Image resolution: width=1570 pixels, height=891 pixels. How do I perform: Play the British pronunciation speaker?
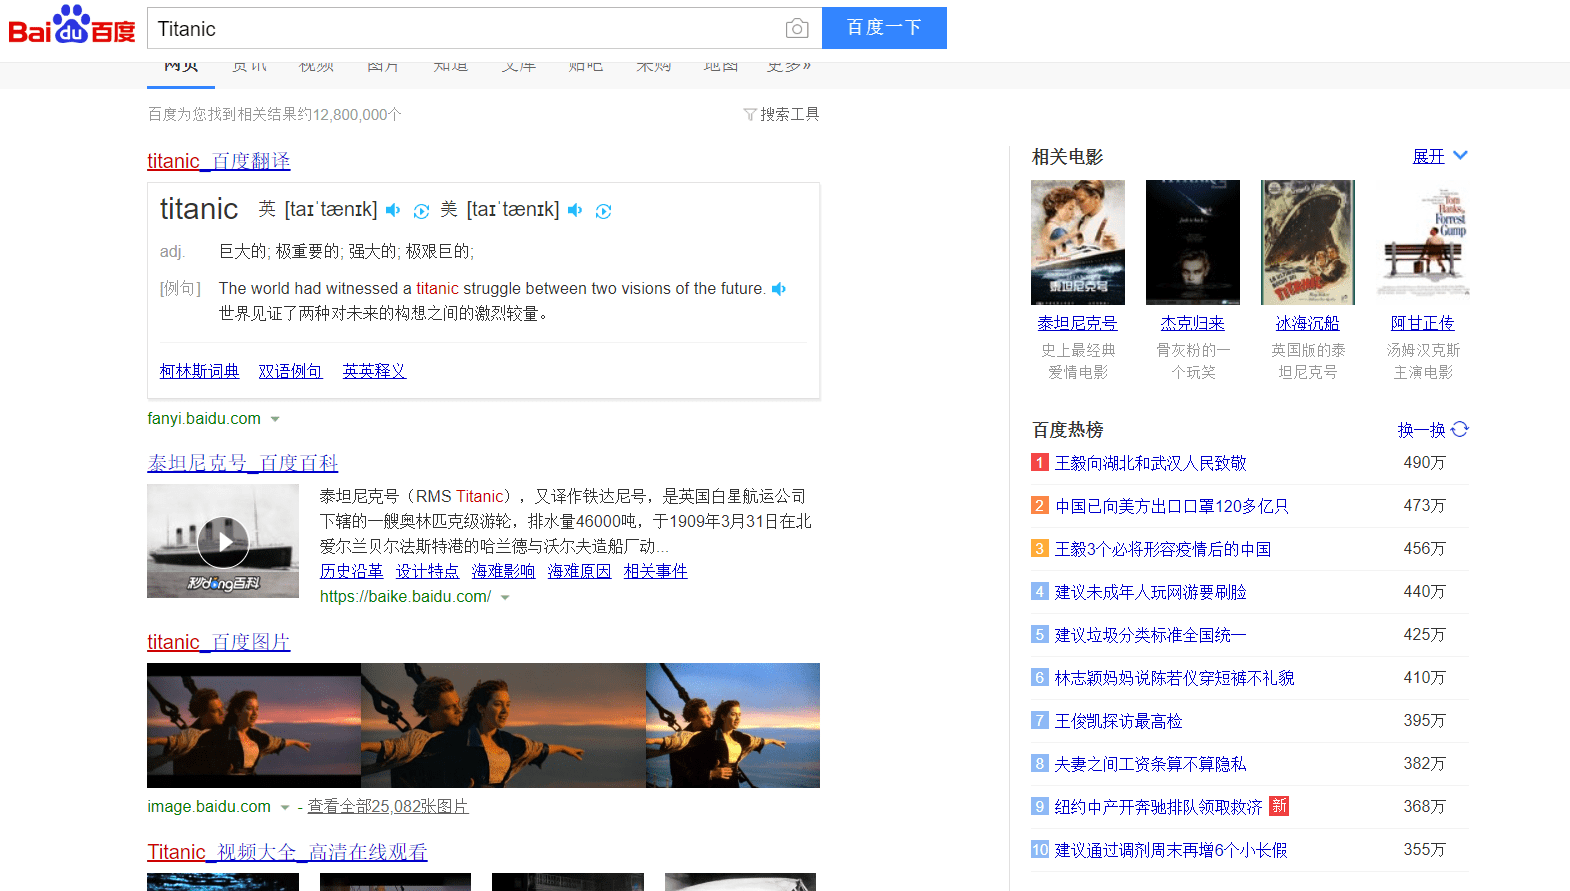coord(393,210)
